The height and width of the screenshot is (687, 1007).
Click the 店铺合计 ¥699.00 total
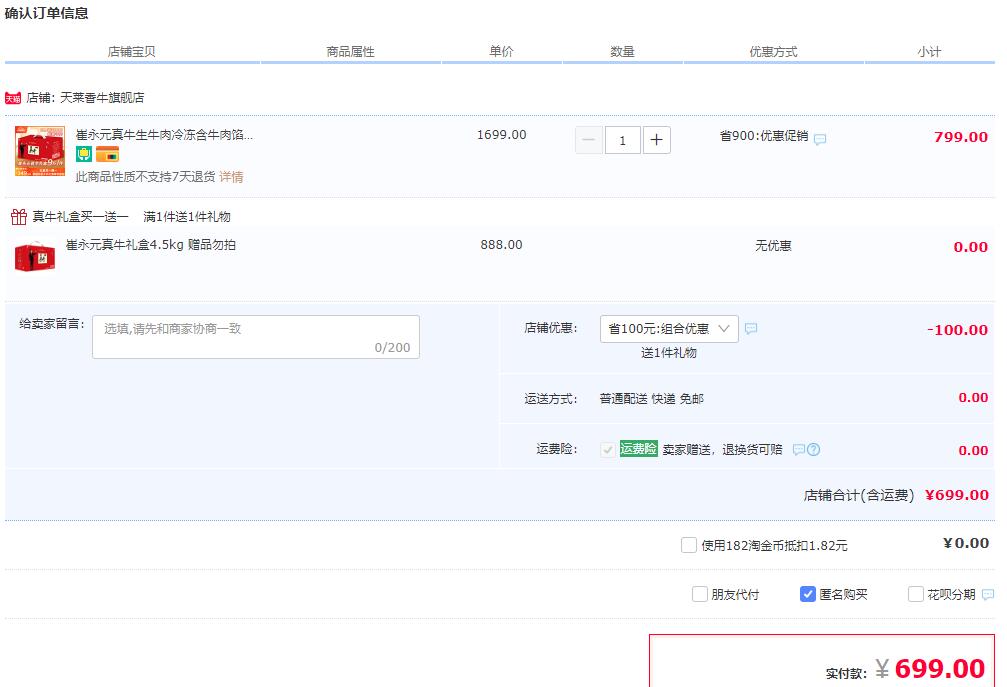pos(896,495)
